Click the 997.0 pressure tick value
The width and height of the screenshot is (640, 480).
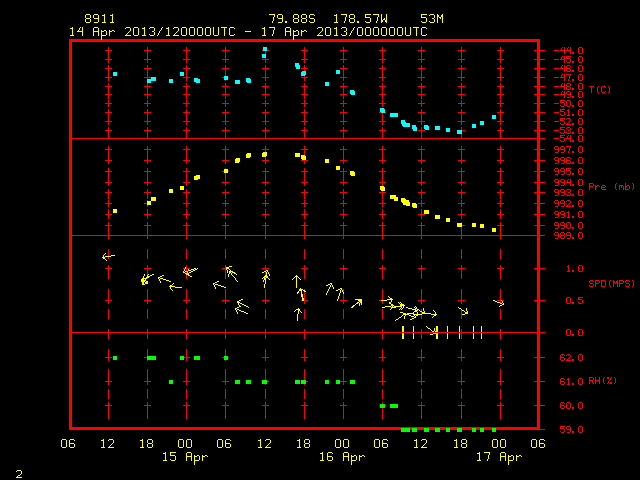(568, 150)
